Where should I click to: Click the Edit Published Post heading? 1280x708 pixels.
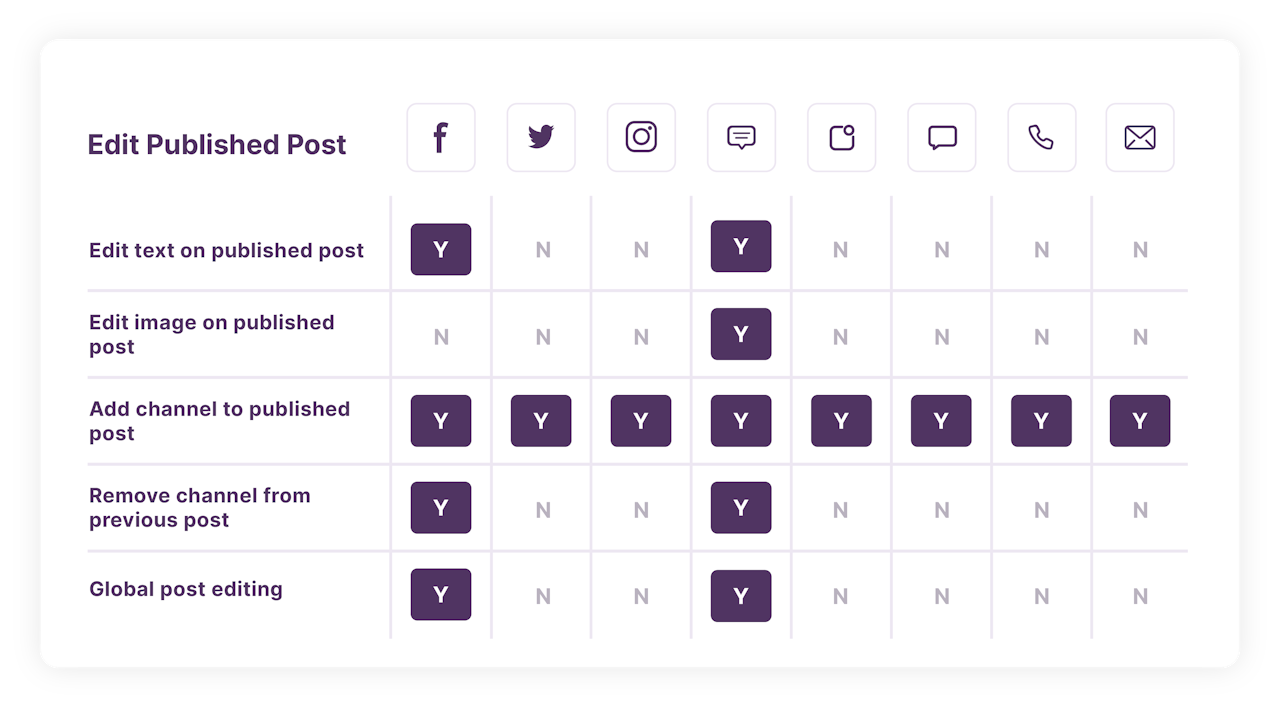[x=217, y=145]
